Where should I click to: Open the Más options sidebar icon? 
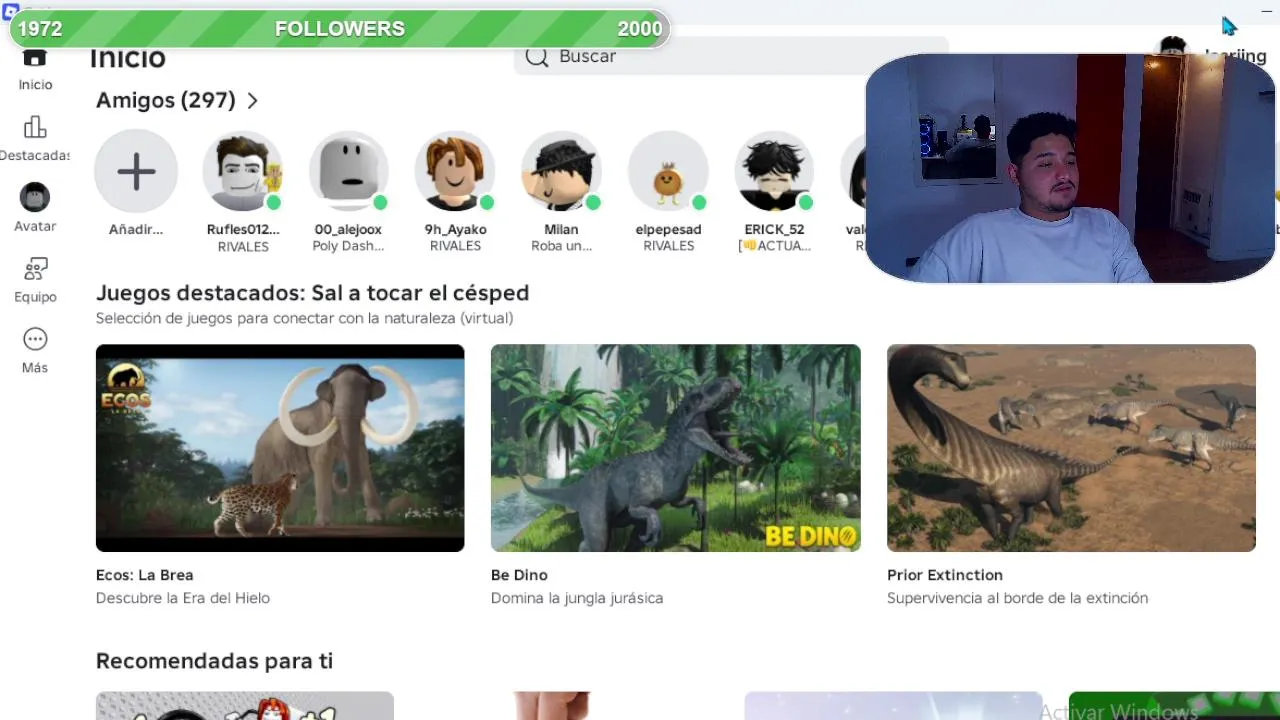(x=35, y=339)
